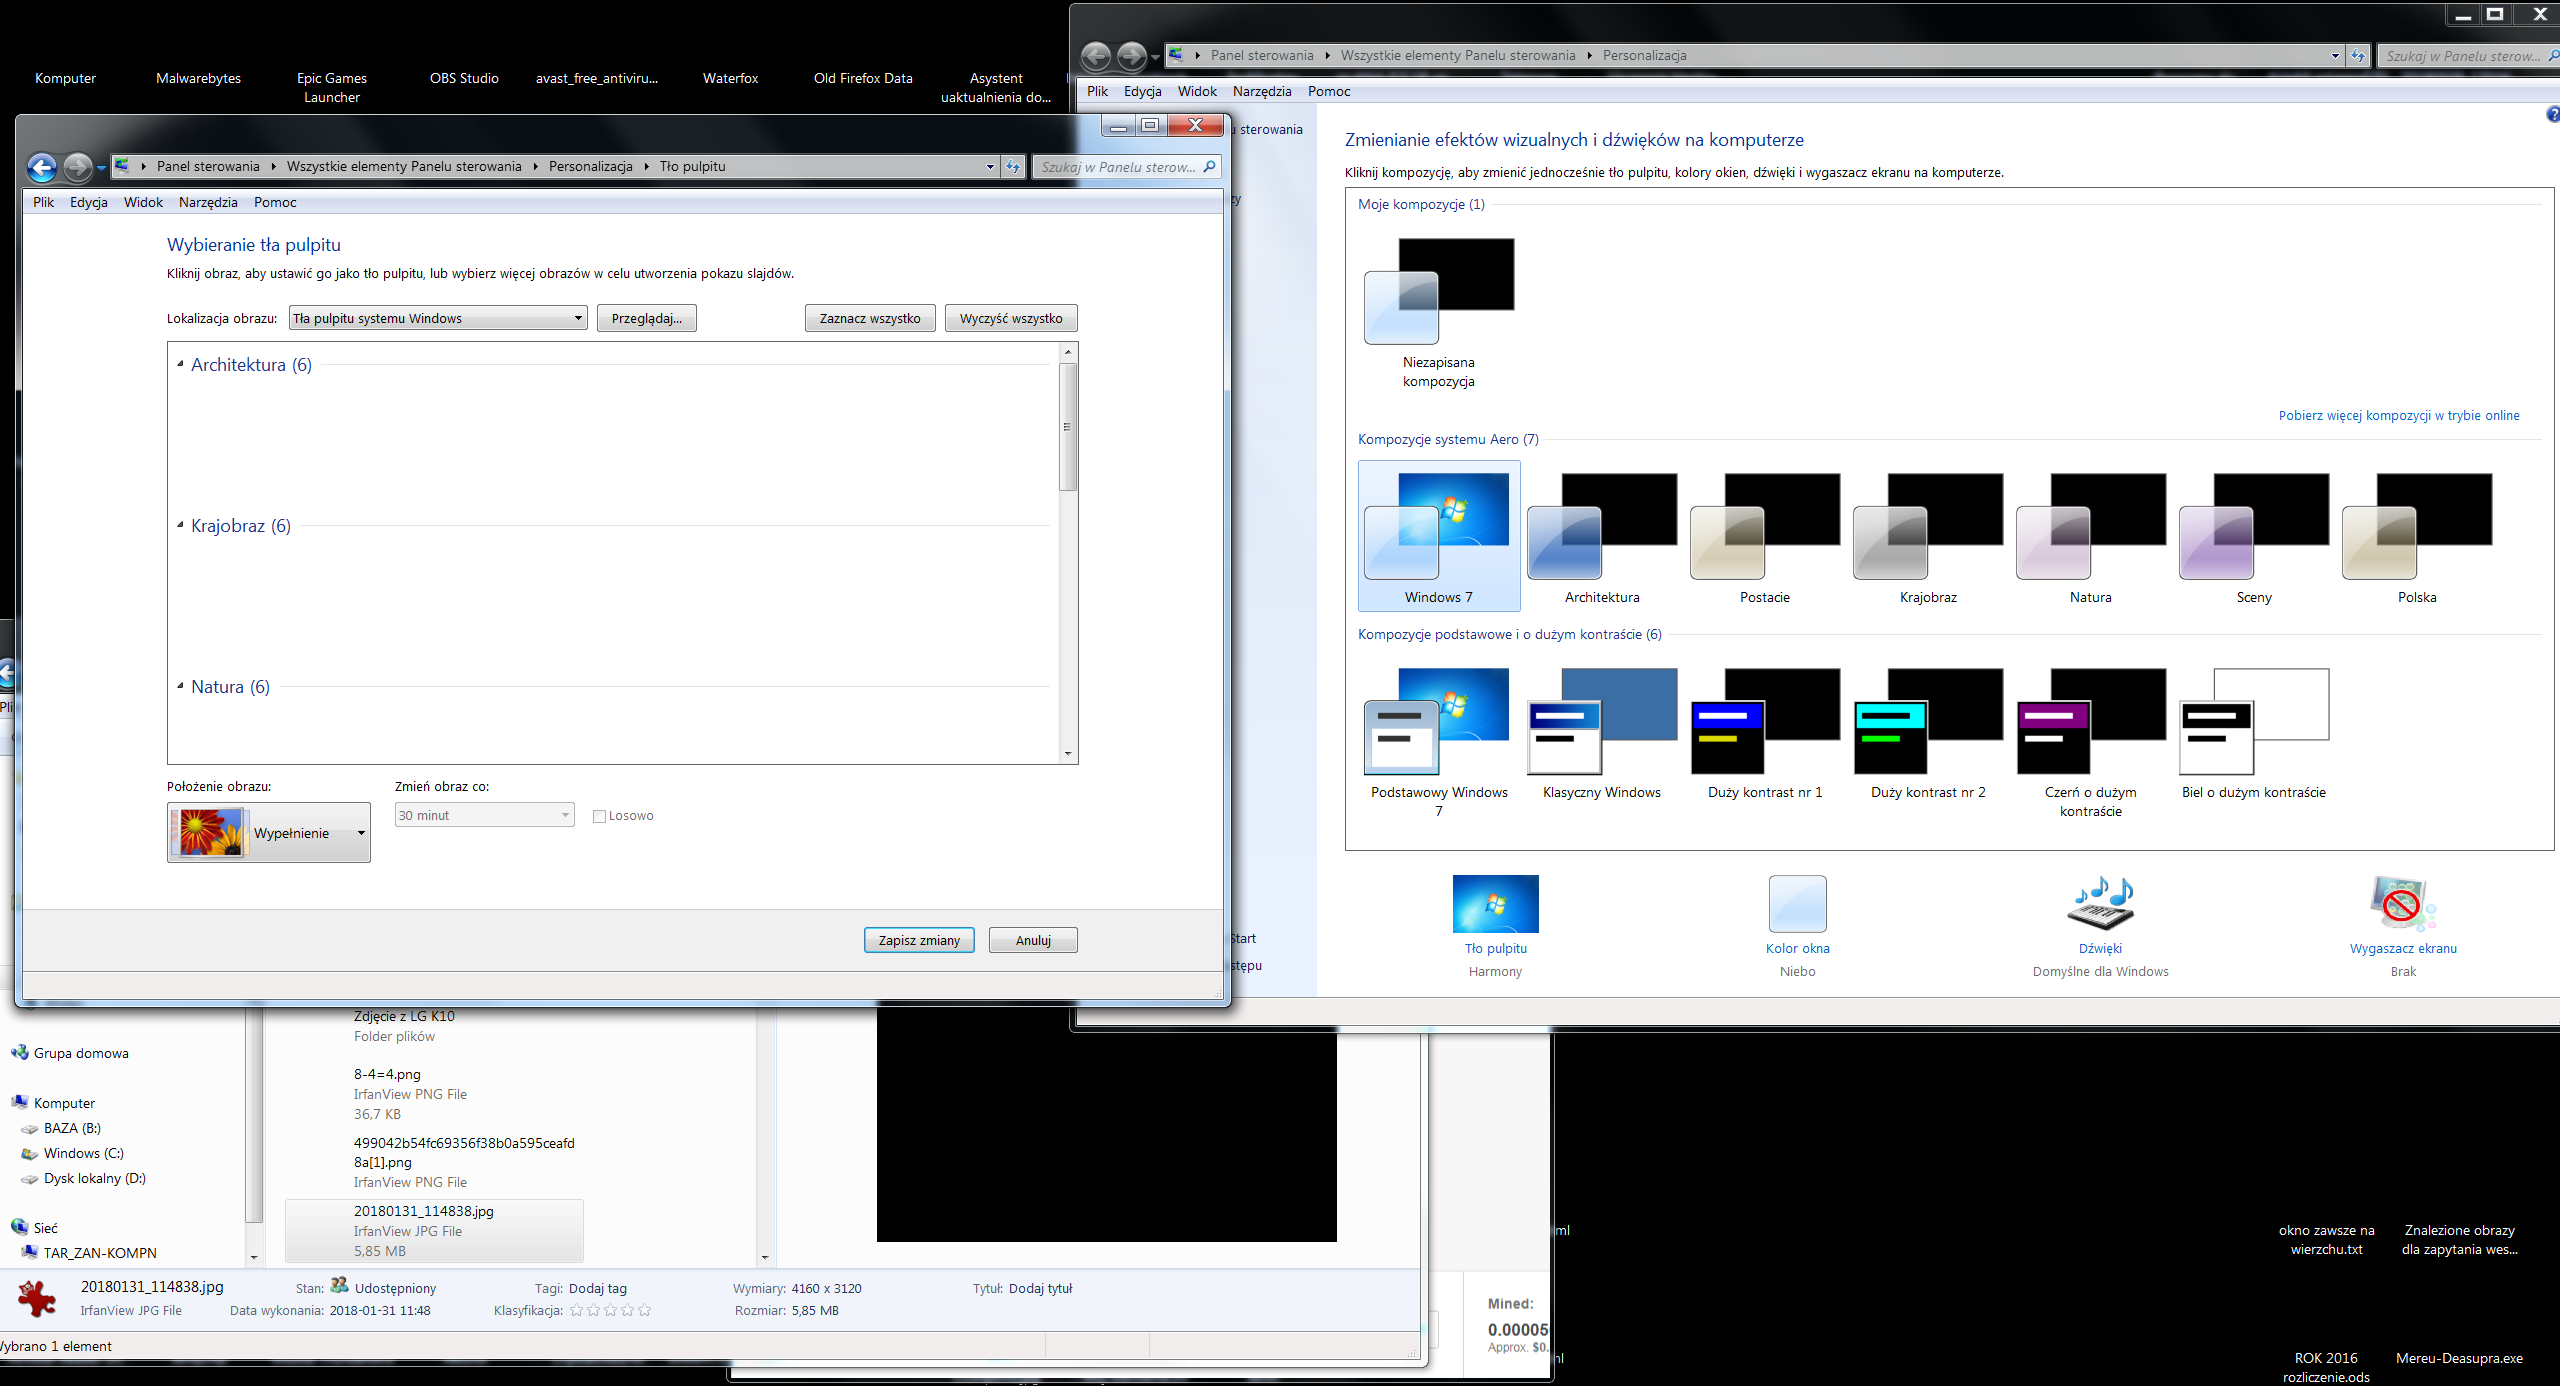The width and height of the screenshot is (2560, 1386).
Task: Select the Architektura Aero theme thumbnail
Action: click(x=1602, y=536)
